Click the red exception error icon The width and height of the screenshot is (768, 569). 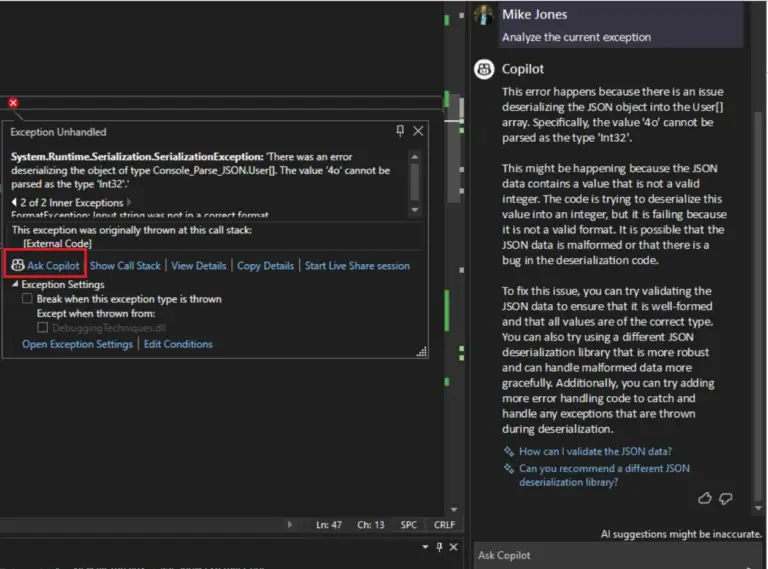click(x=13, y=102)
